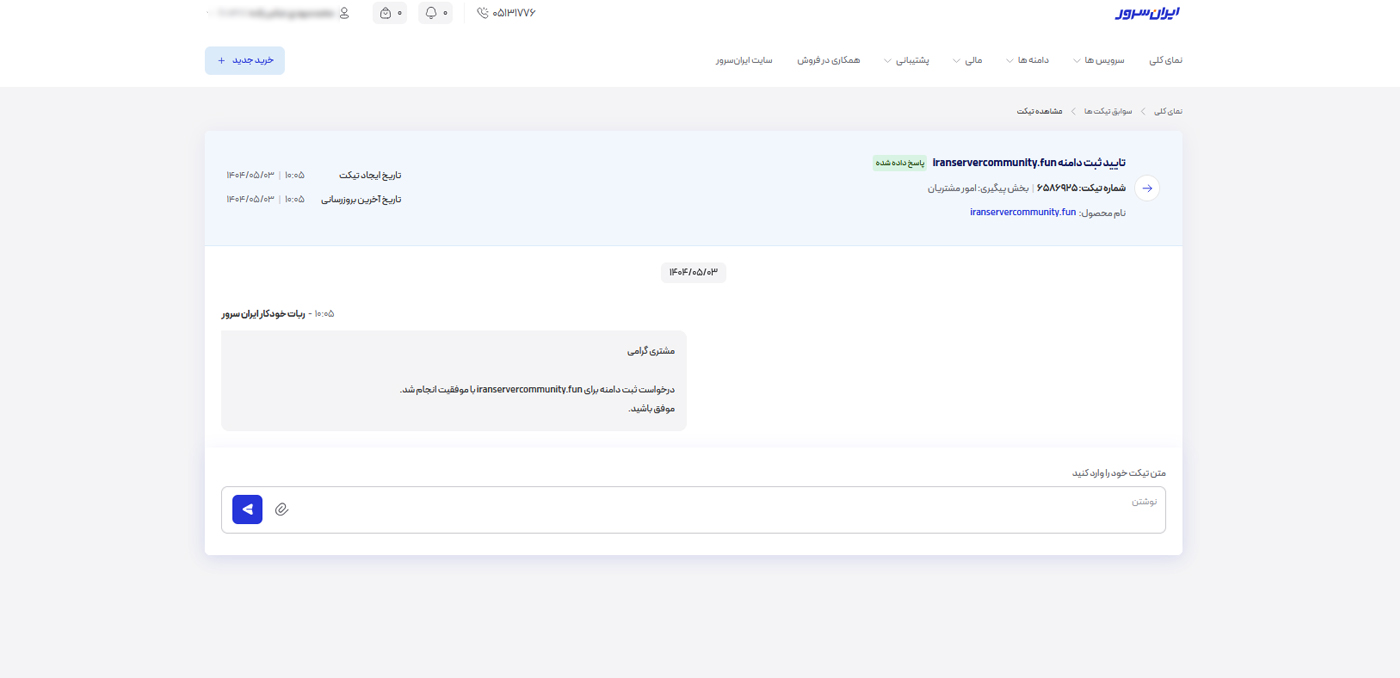1400x678 pixels.
Task: Go to نمای کلی in navigation bar
Action: 1165,60
